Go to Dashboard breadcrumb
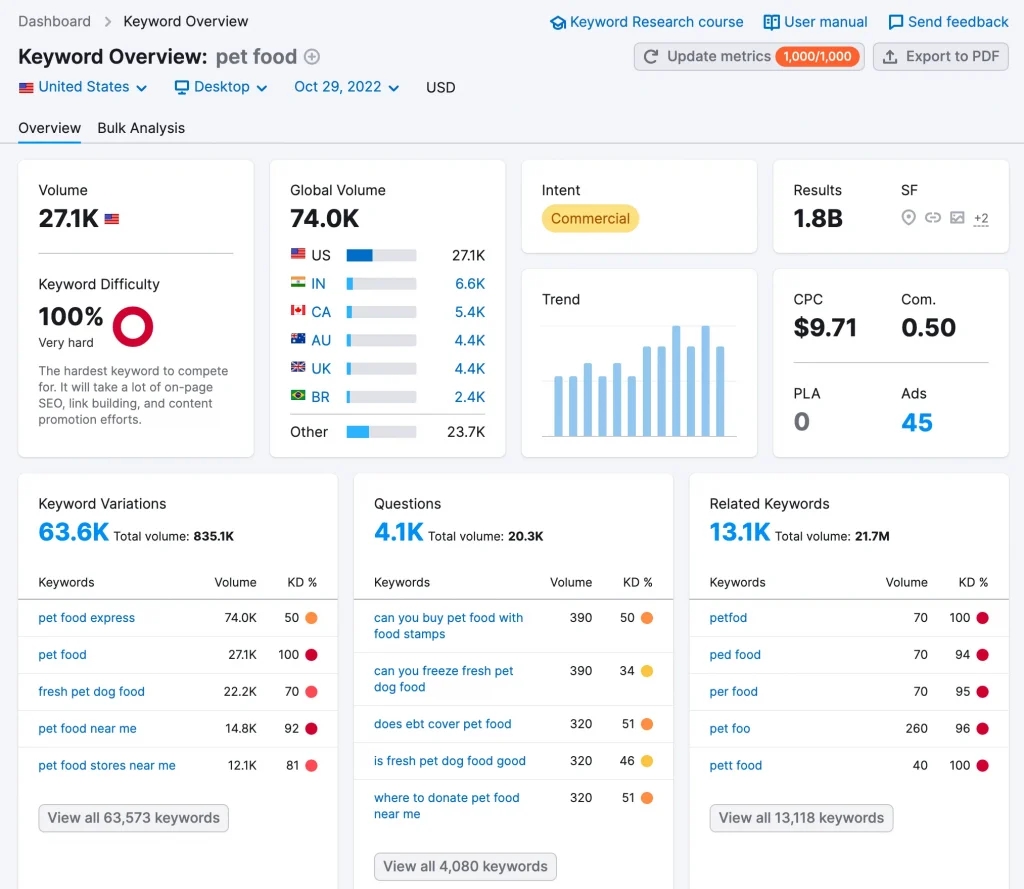 point(54,22)
